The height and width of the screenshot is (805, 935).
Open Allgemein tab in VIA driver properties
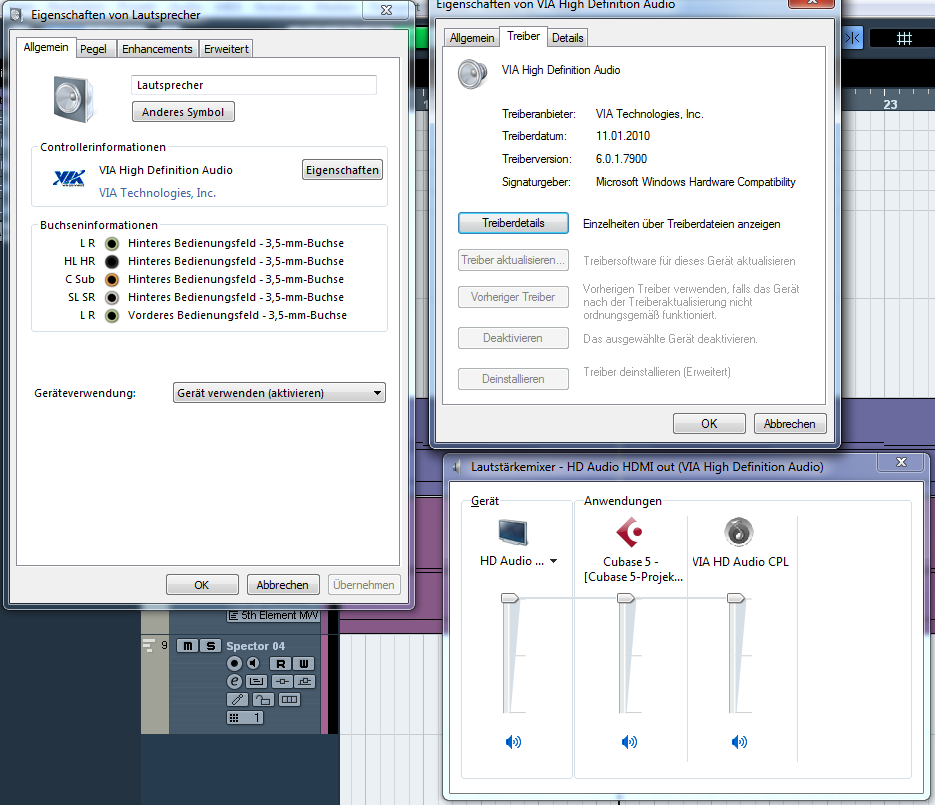[x=472, y=38]
